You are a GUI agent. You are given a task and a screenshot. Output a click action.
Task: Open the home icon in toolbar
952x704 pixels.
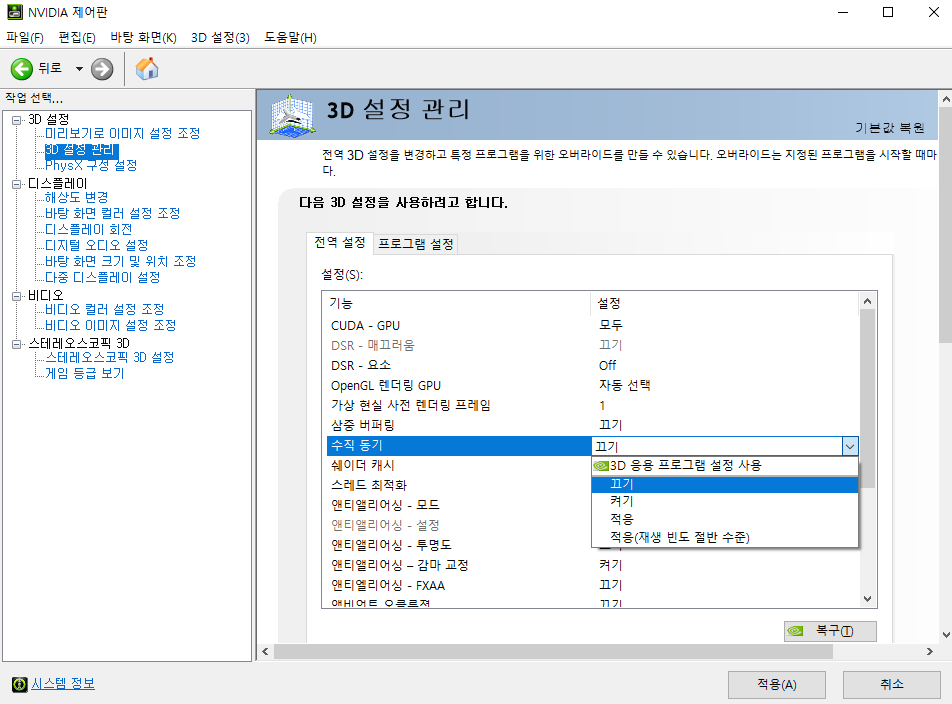tap(147, 69)
